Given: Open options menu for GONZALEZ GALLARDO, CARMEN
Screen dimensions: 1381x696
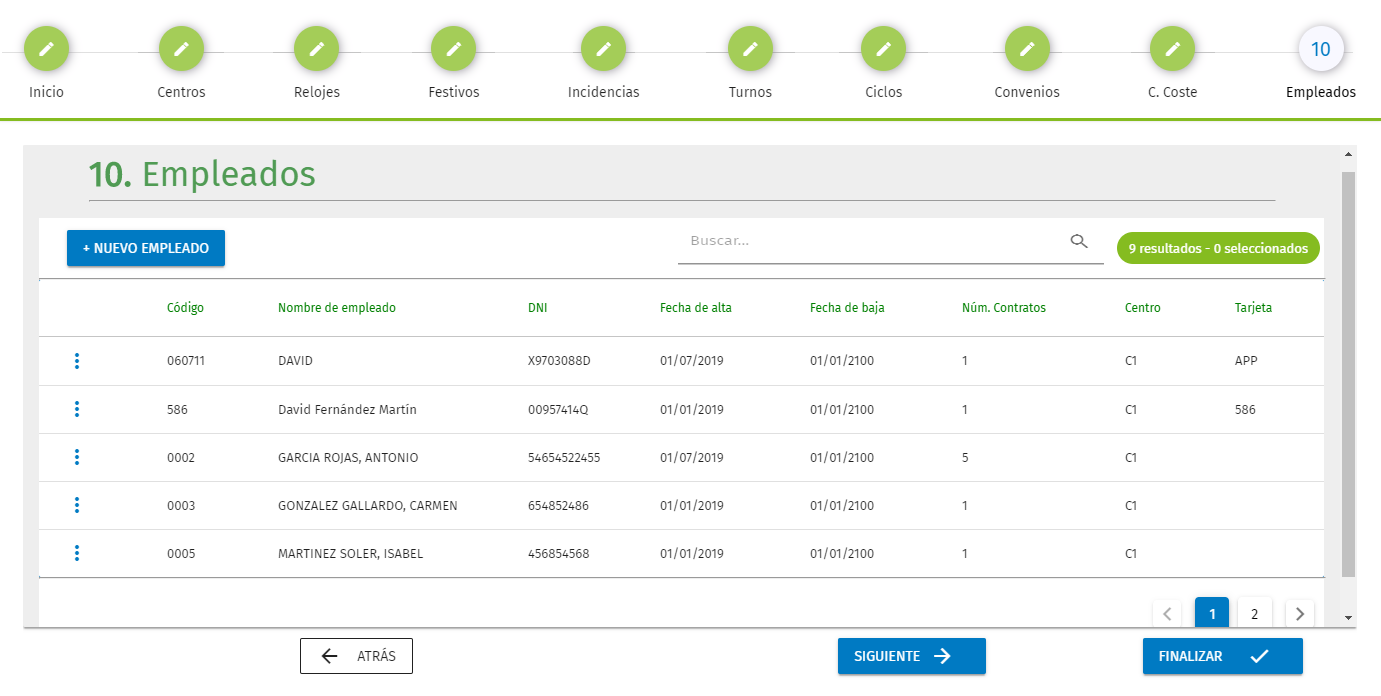Looking at the screenshot, I should point(77,505).
